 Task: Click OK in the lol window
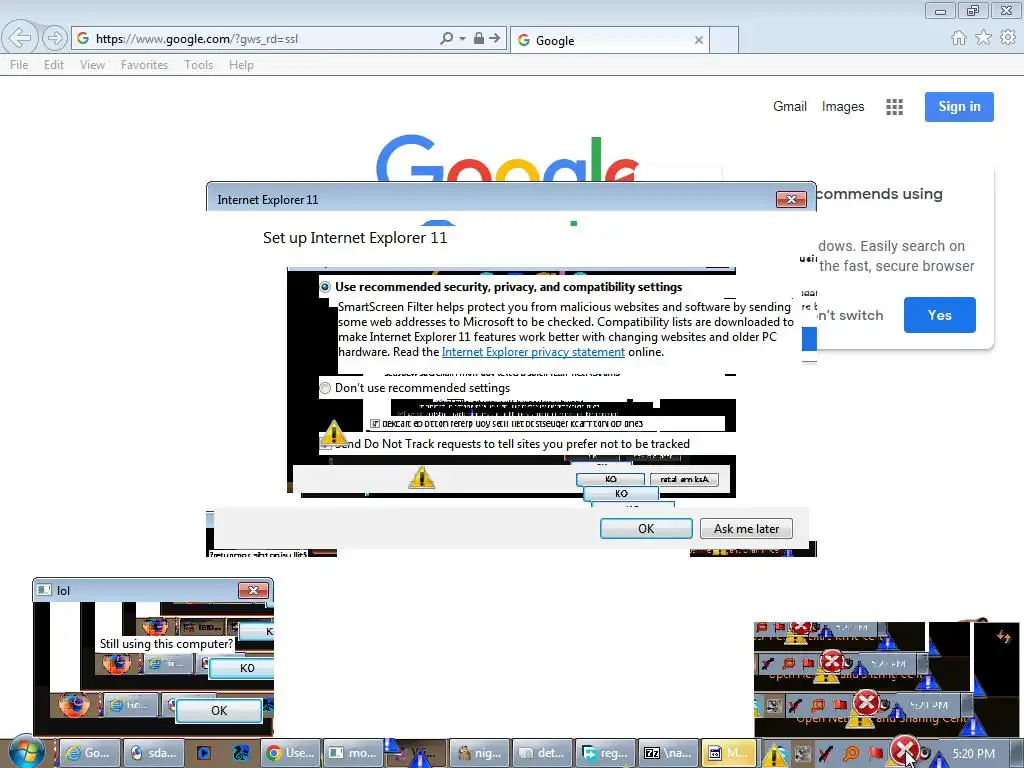pos(219,711)
